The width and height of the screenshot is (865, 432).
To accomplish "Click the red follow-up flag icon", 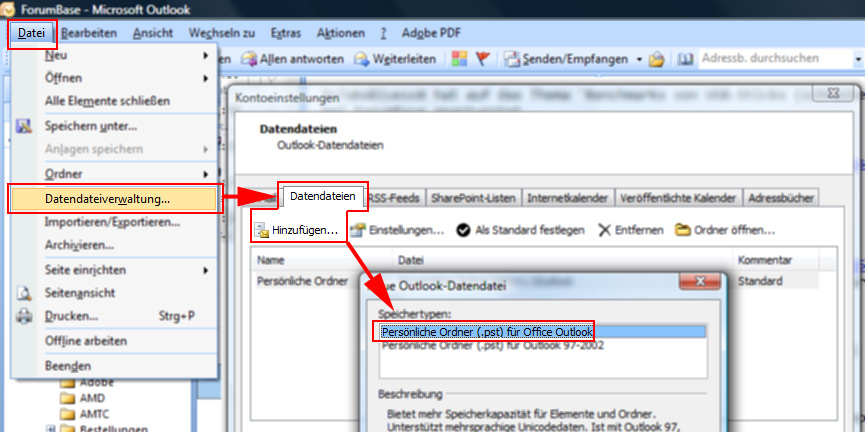I will (x=483, y=58).
